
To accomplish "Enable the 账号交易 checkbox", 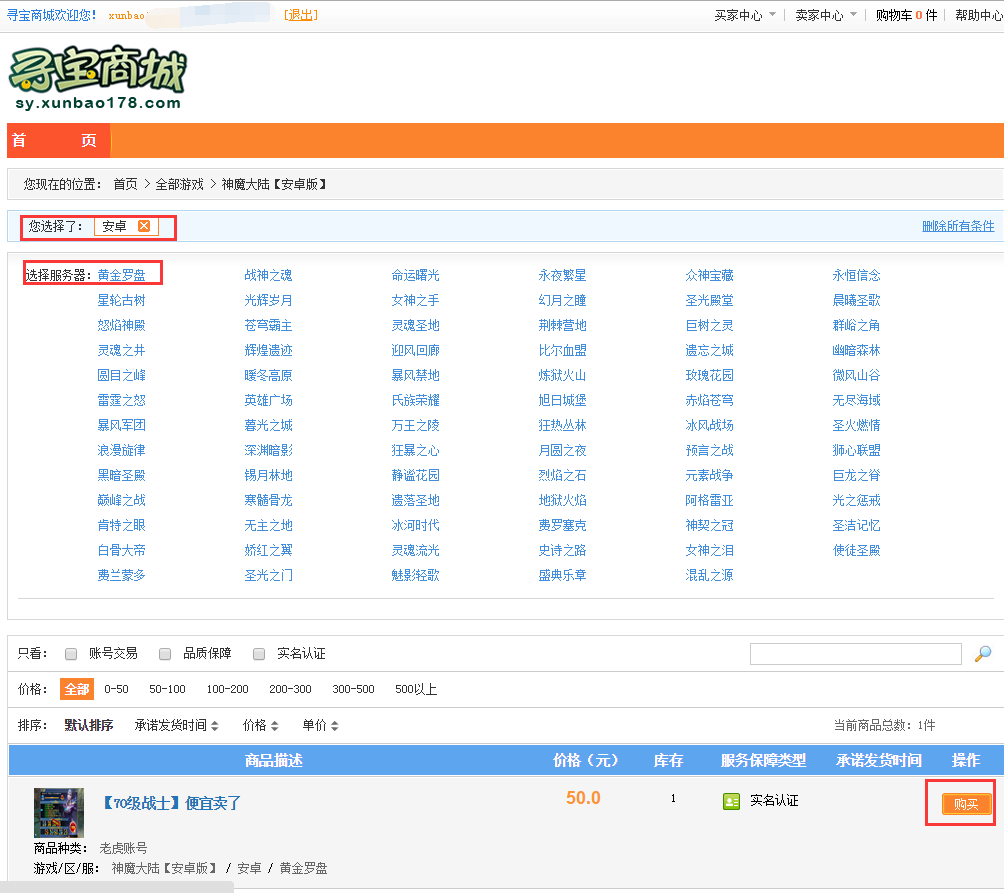I will [71, 654].
